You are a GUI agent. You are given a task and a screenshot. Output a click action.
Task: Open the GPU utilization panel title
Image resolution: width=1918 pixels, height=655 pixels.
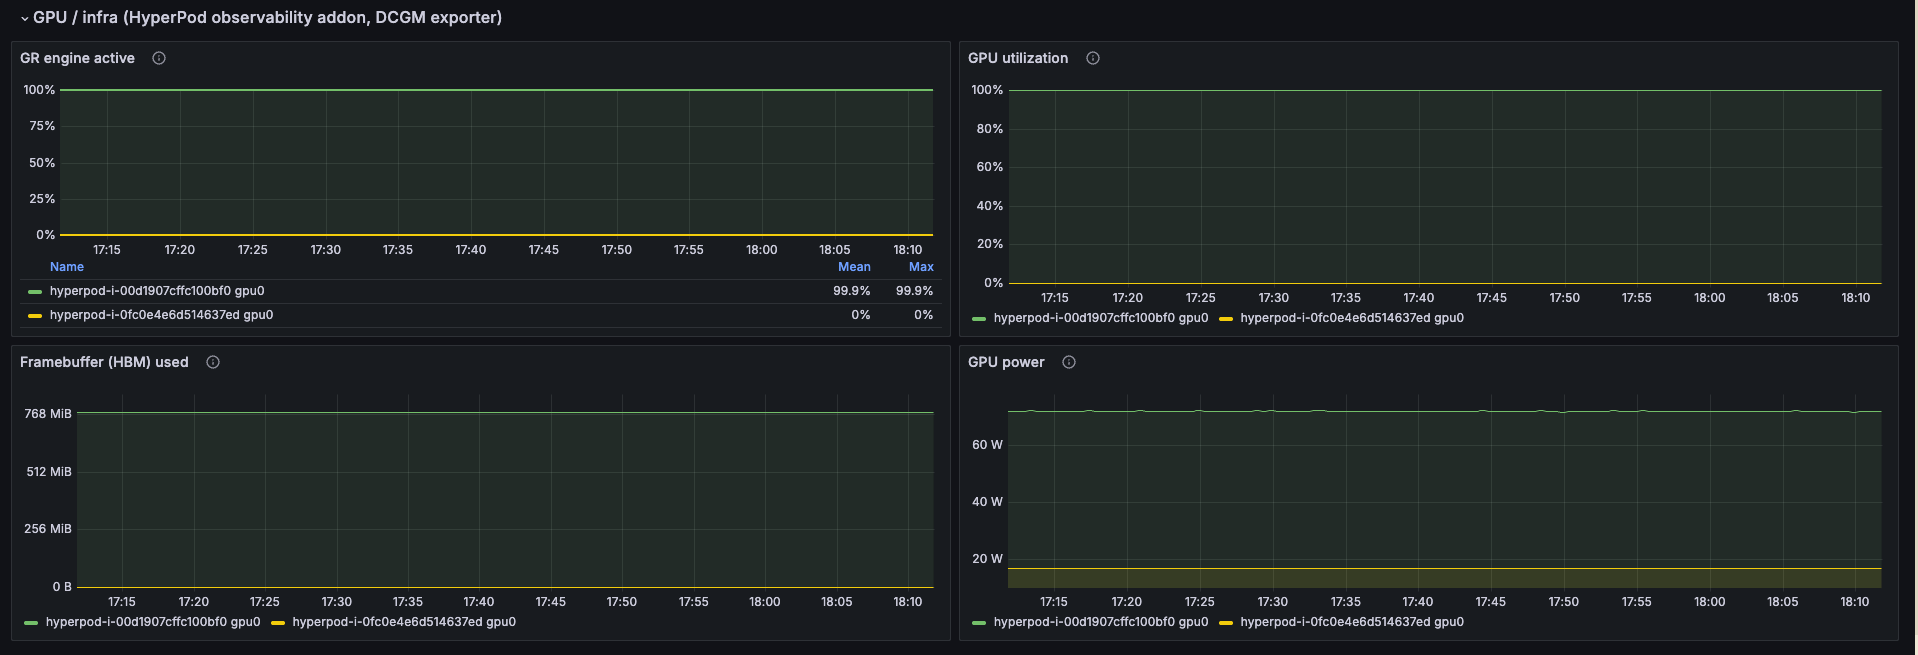[1018, 58]
